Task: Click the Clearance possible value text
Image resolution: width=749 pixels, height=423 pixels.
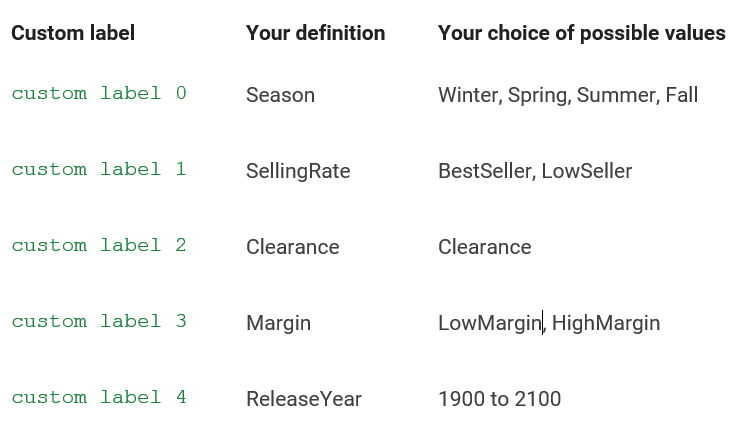Action: pos(484,247)
